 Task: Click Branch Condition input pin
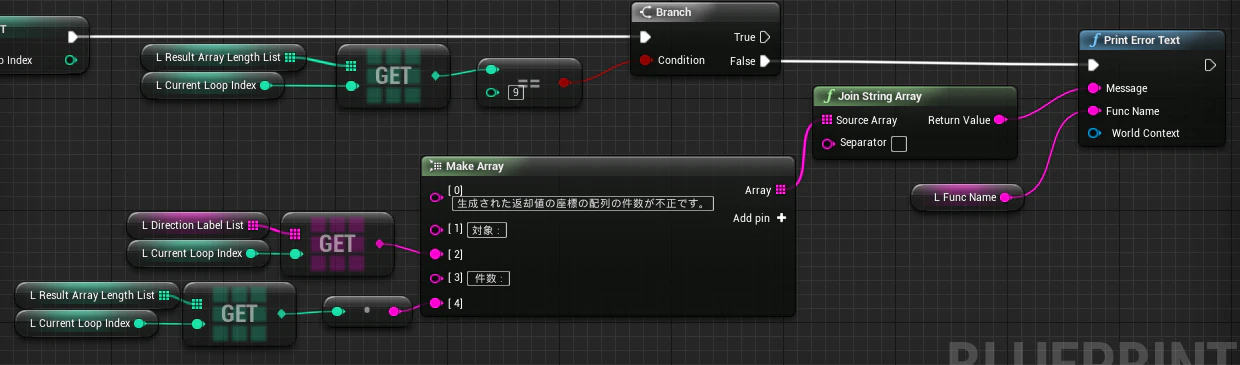point(645,60)
